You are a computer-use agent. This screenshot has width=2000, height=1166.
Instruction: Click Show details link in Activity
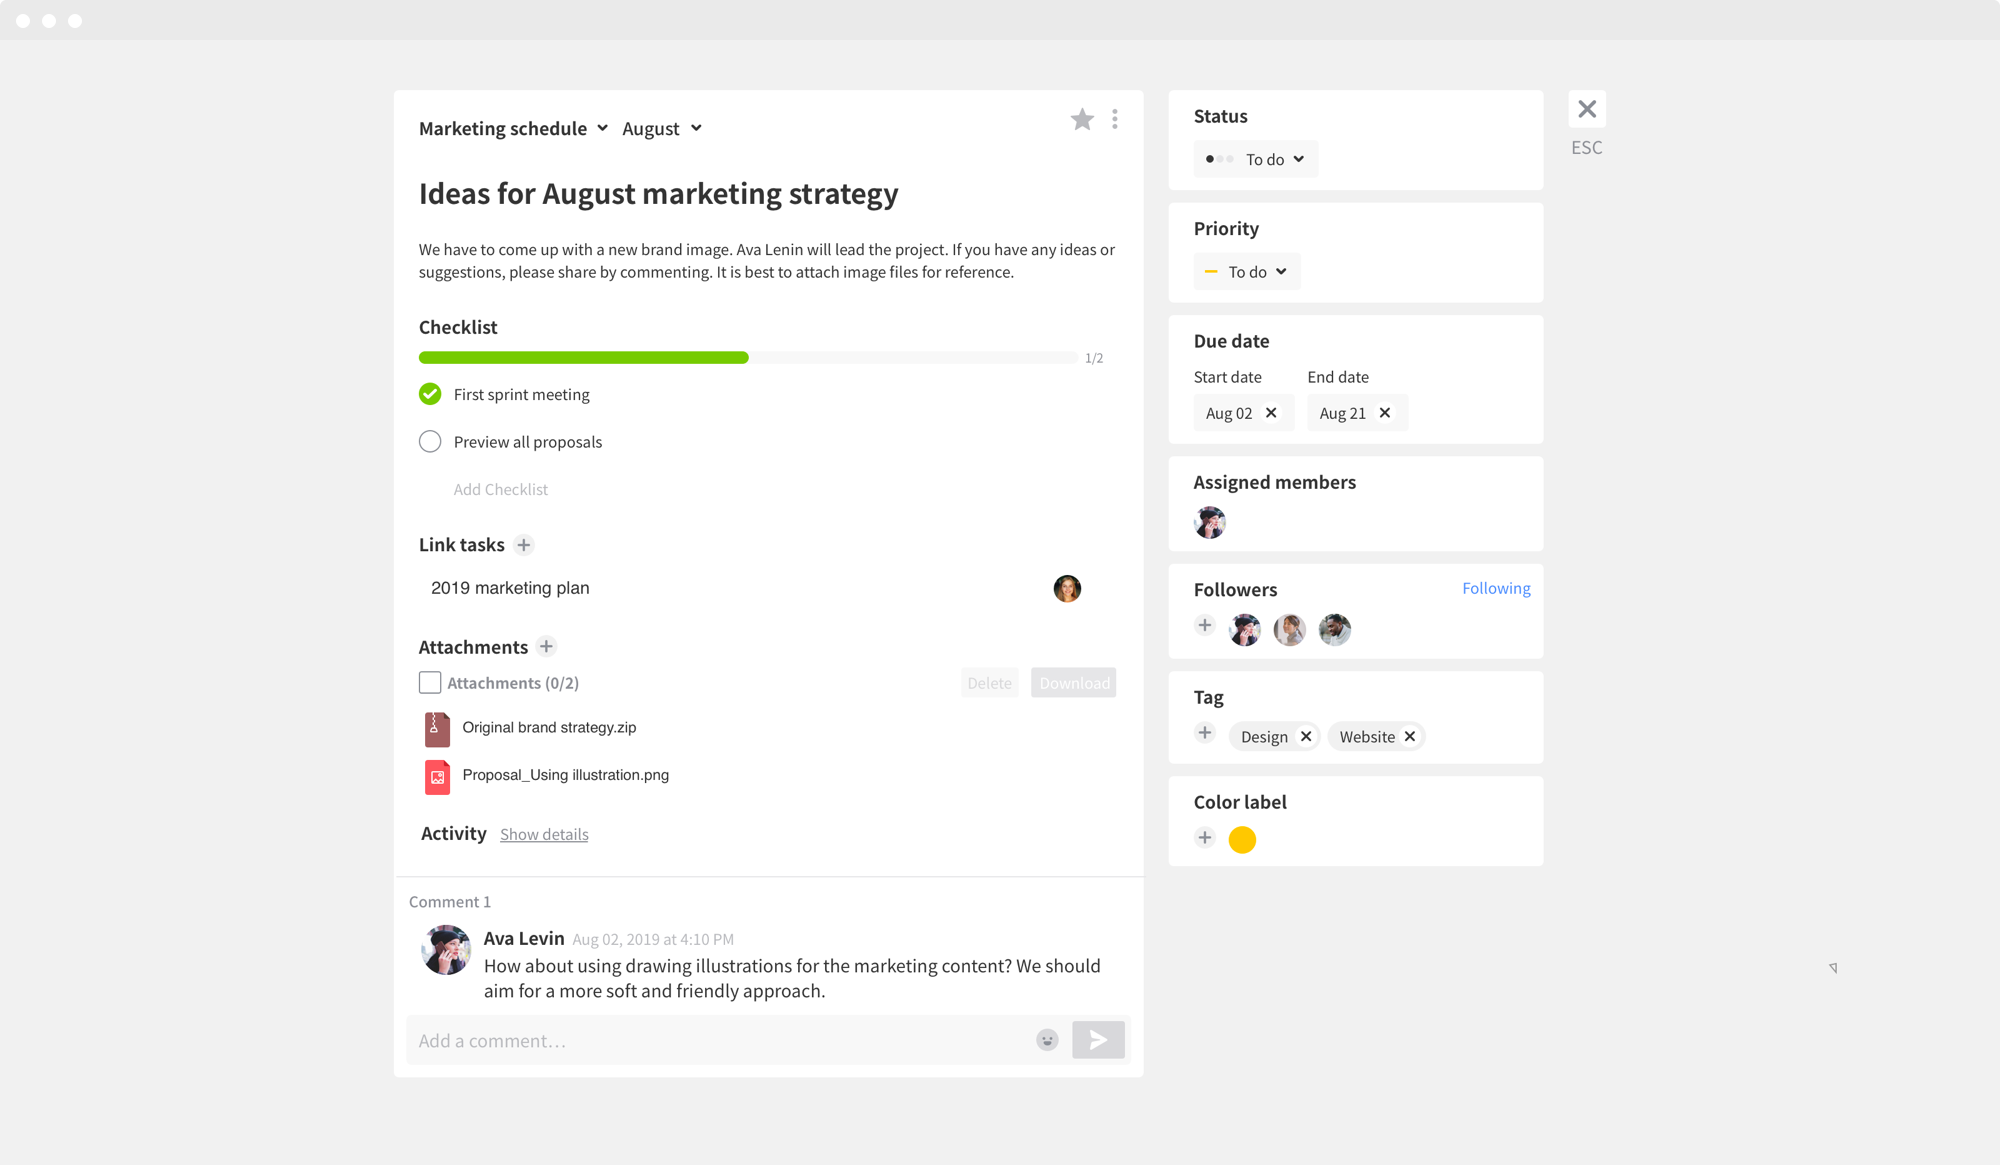(544, 835)
